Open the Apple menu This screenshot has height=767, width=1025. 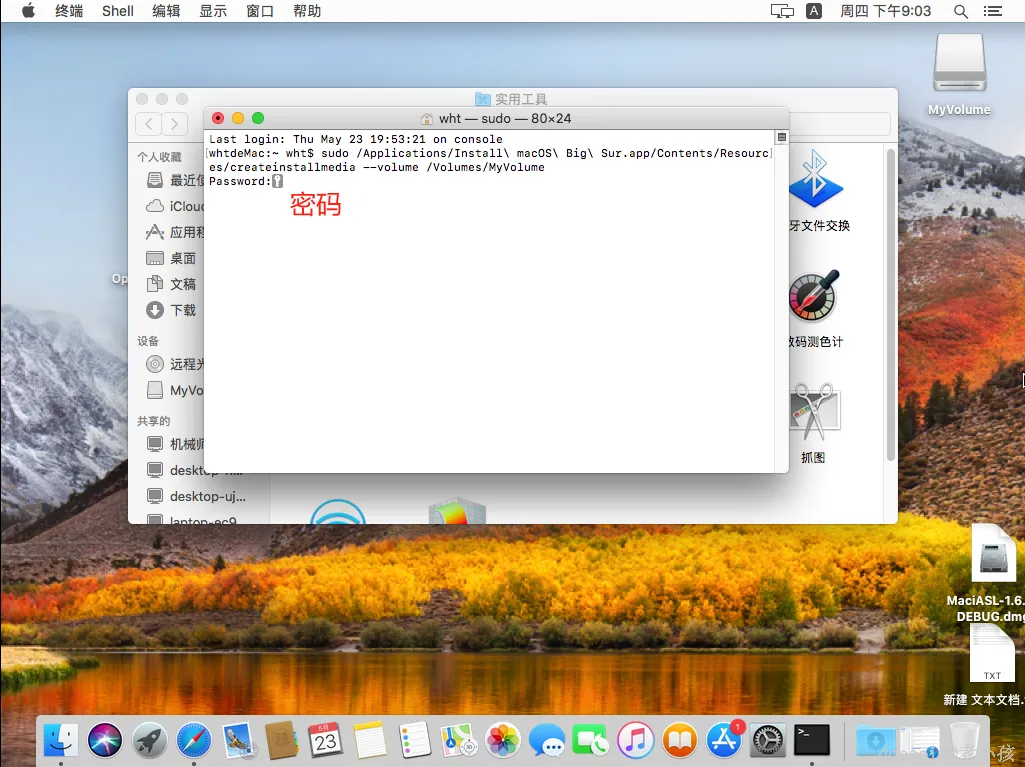point(28,10)
